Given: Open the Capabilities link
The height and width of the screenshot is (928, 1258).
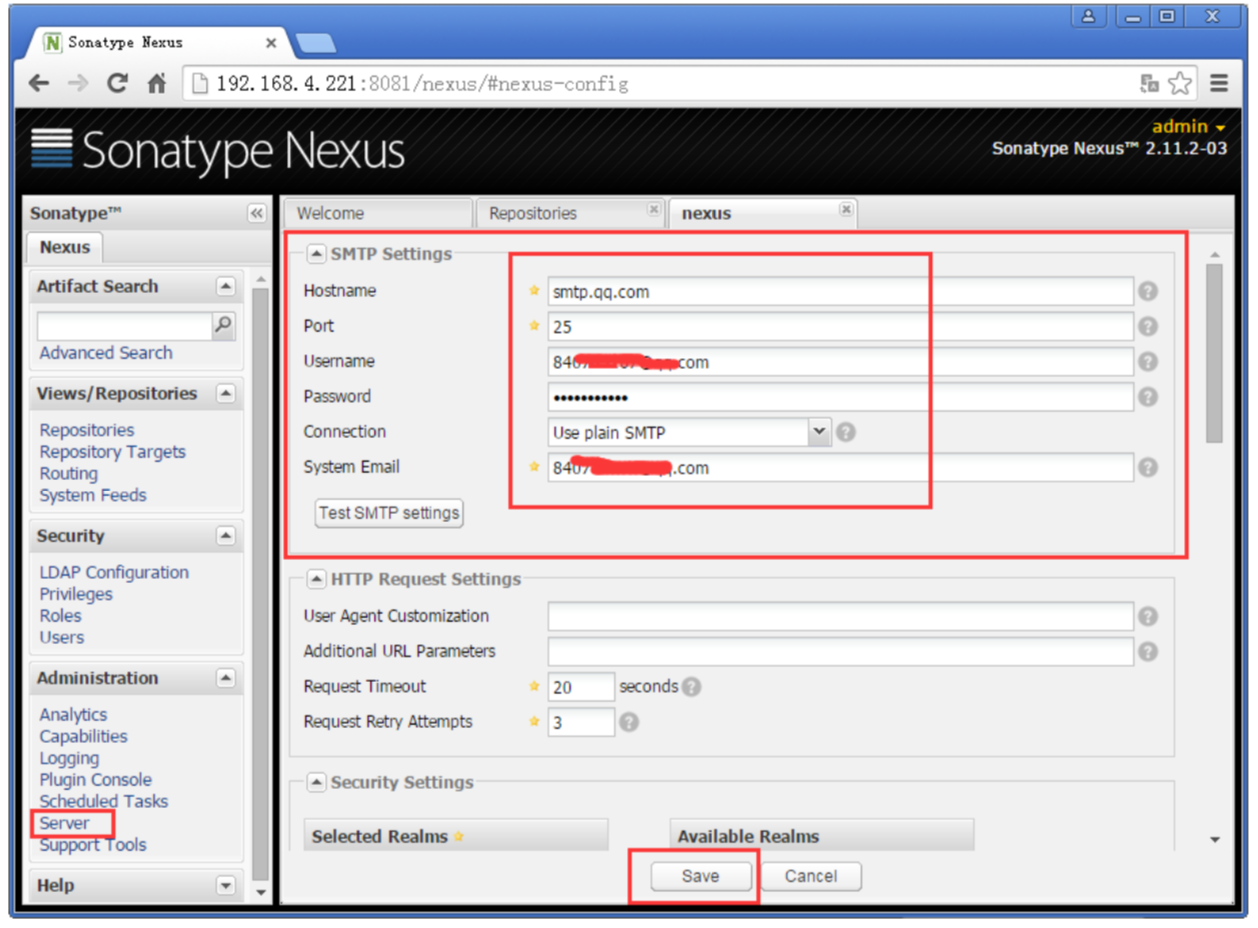Looking at the screenshot, I should (84, 736).
